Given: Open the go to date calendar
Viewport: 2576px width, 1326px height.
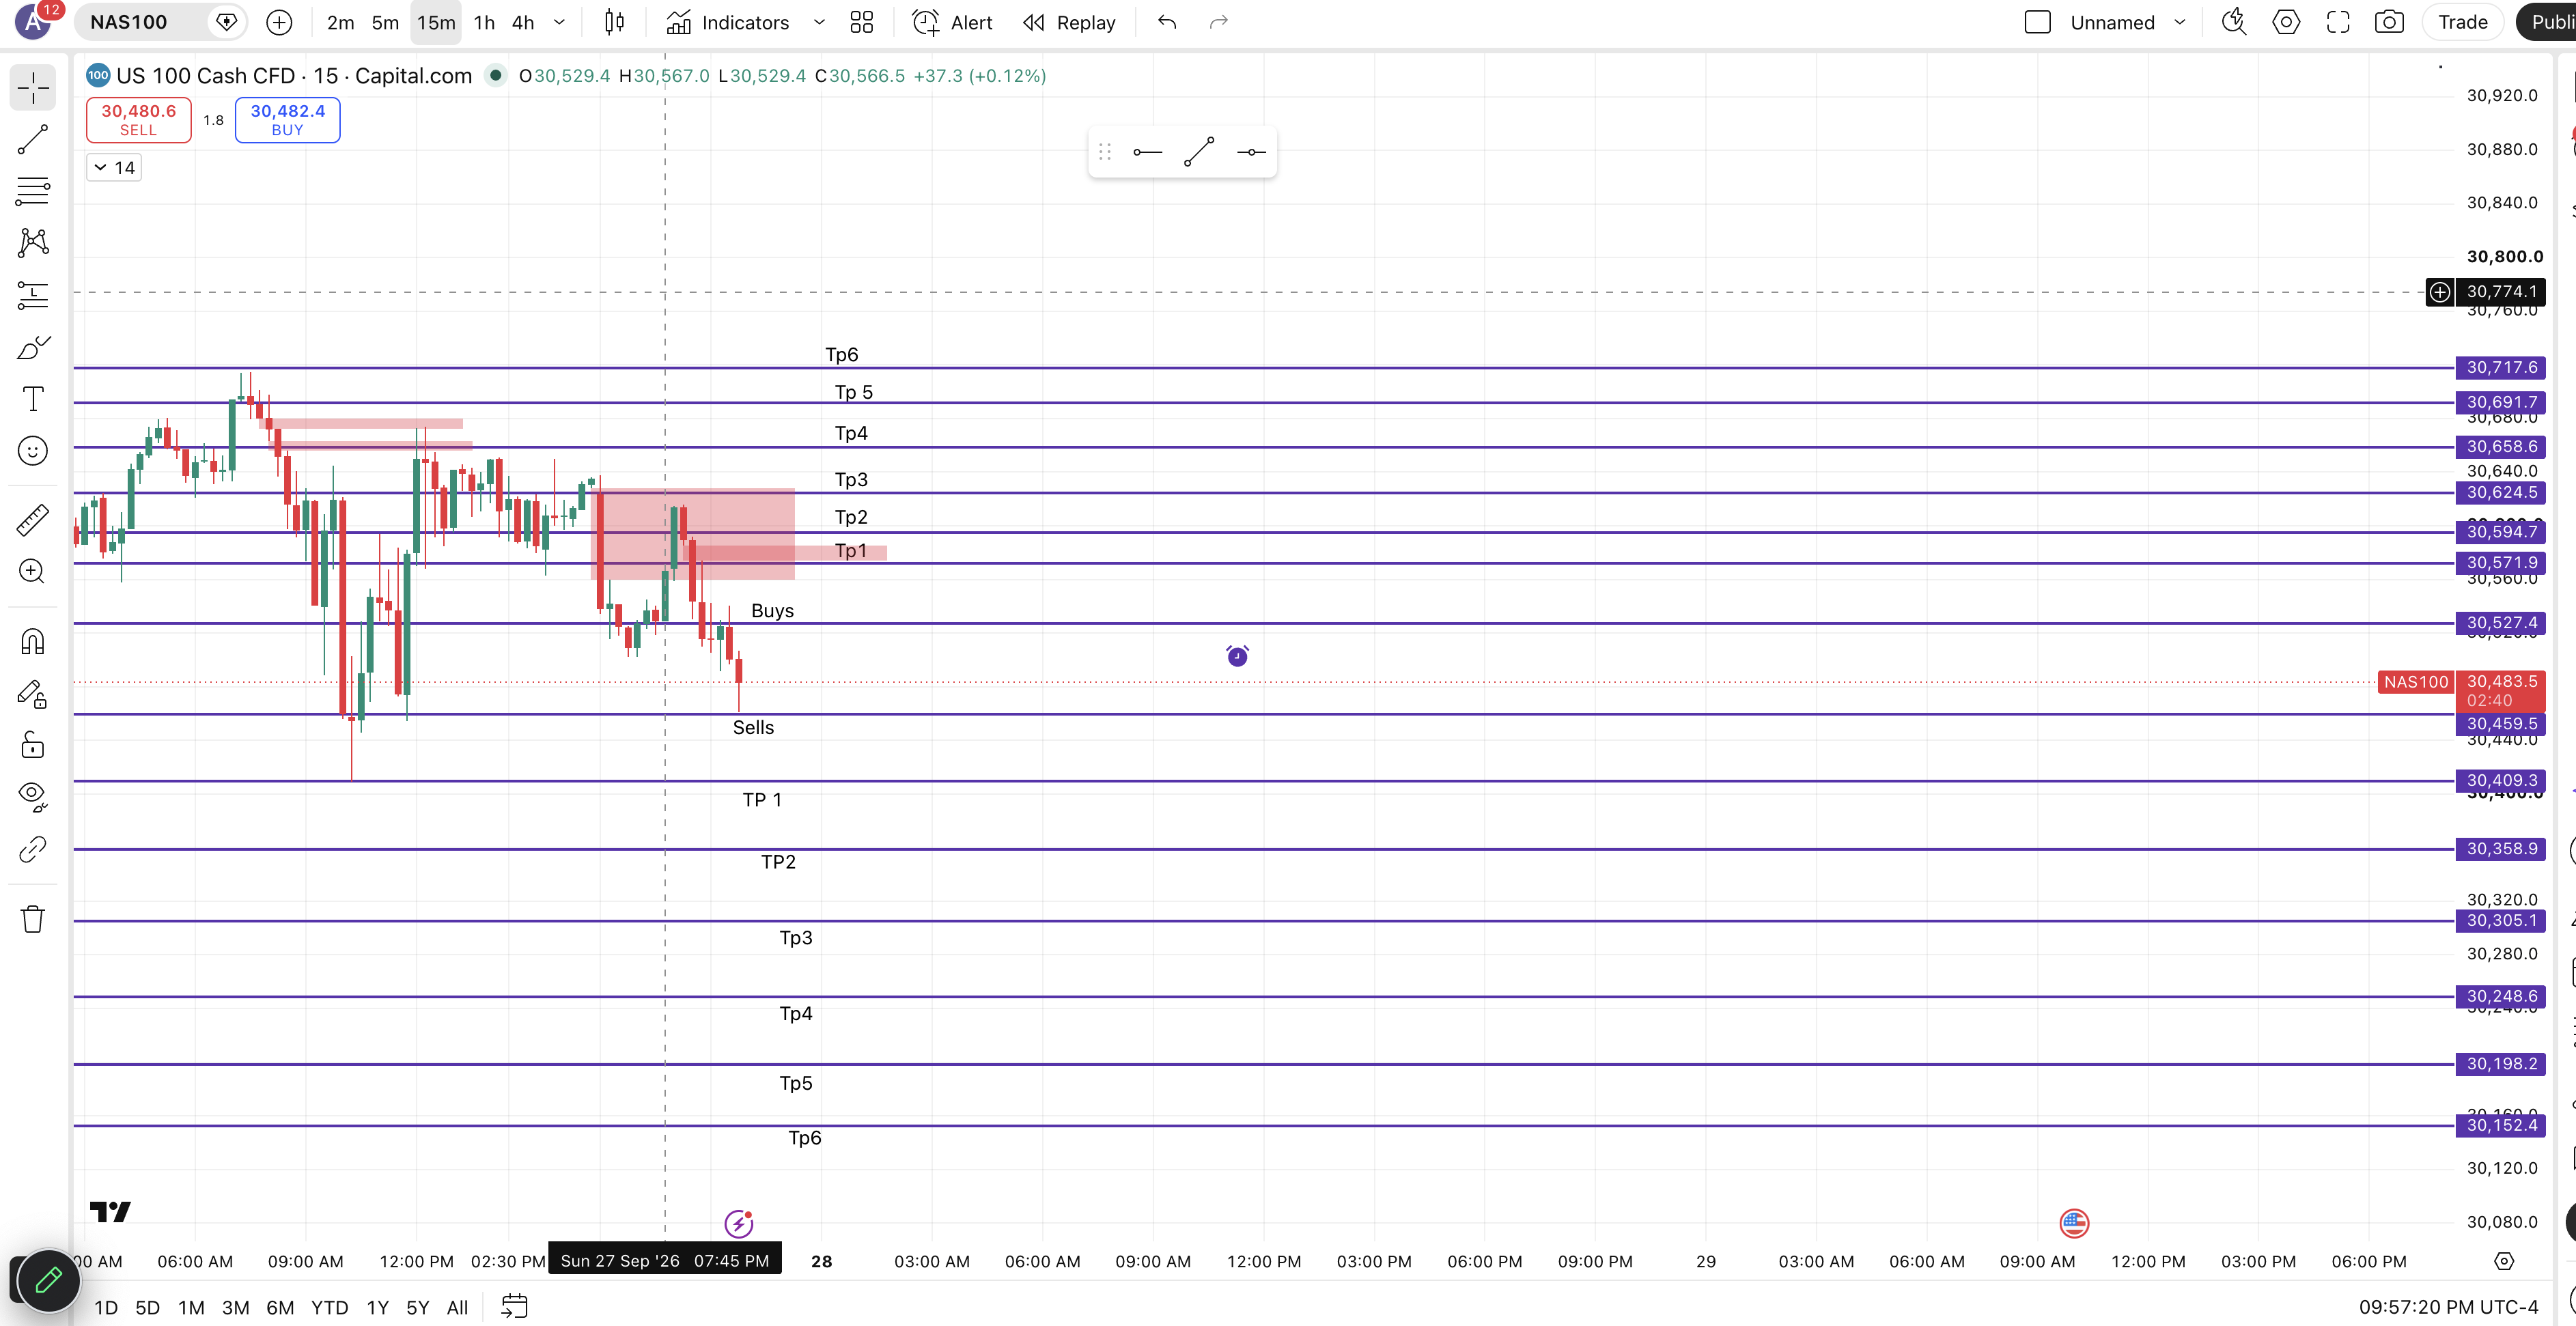Looking at the screenshot, I should pyautogui.click(x=514, y=1306).
